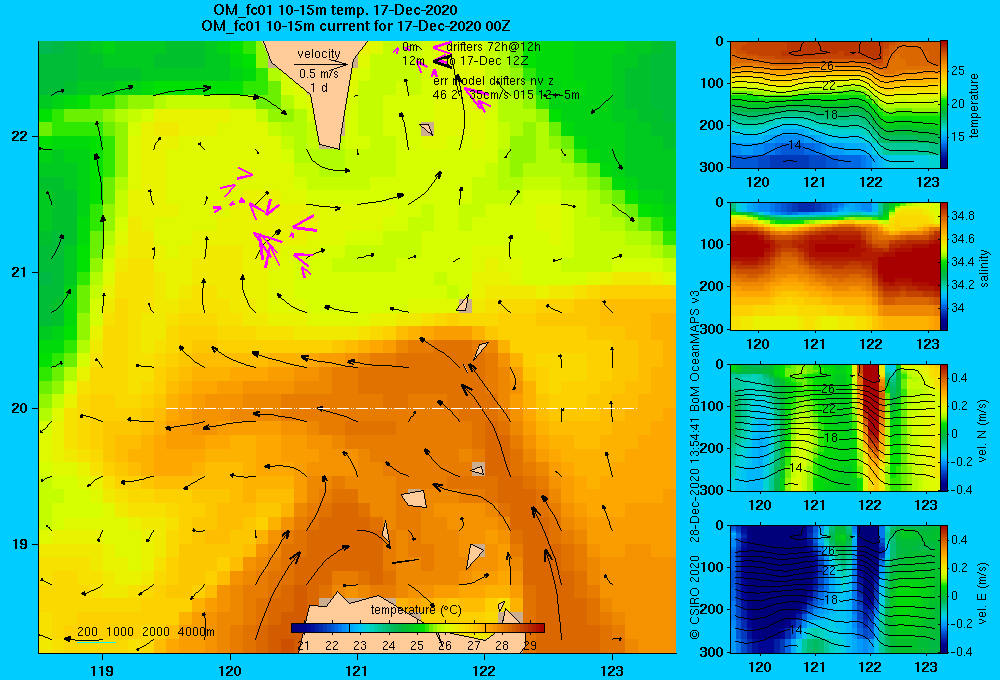Click the title 'OM_fc01 10-15m temp. 17-Dec-2020'
Image resolution: width=1000 pixels, height=680 pixels.
(x=335, y=10)
